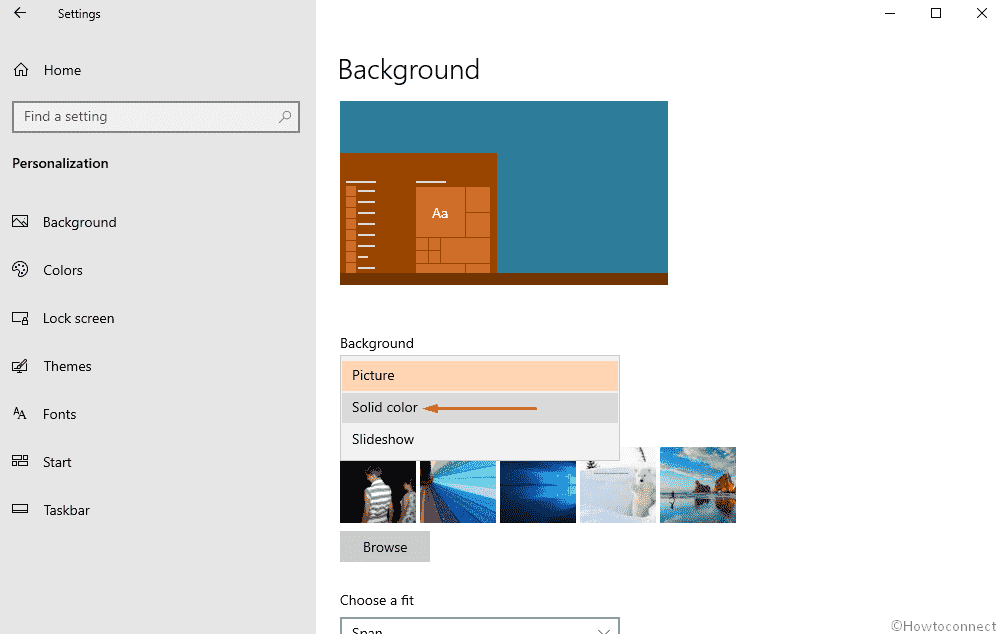This screenshot has width=1000, height=634.
Task: Expand the Choose a fit dropdown
Action: [x=480, y=626]
